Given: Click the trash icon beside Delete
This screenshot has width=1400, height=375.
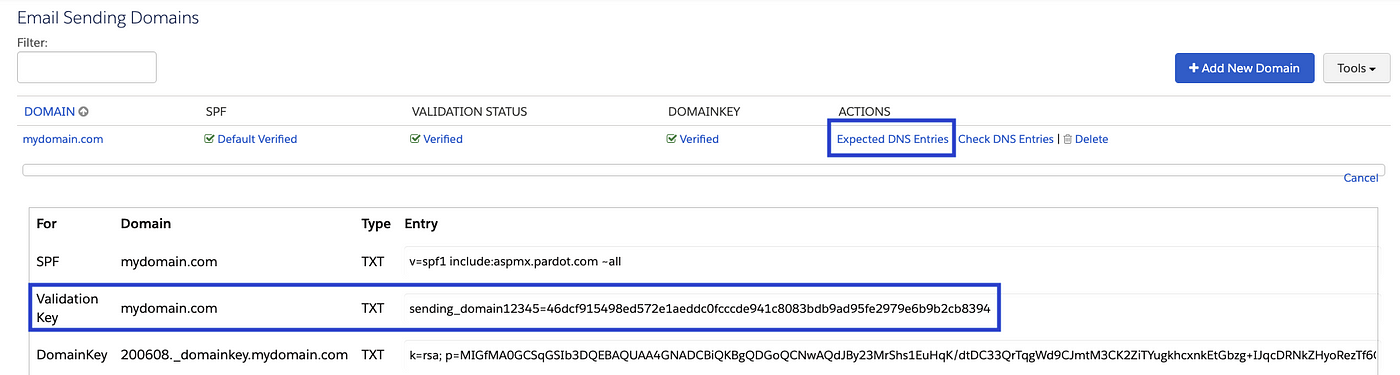Looking at the screenshot, I should coord(1067,139).
